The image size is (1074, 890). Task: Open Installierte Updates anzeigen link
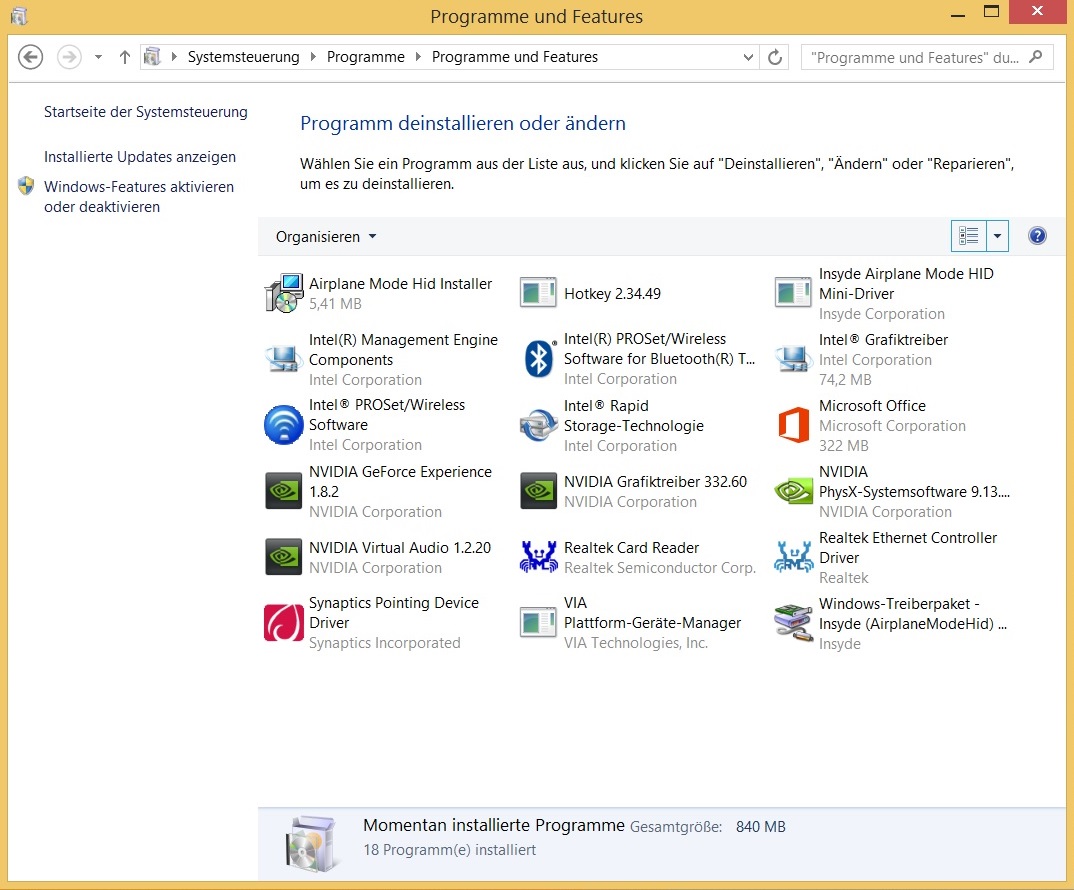pos(140,157)
